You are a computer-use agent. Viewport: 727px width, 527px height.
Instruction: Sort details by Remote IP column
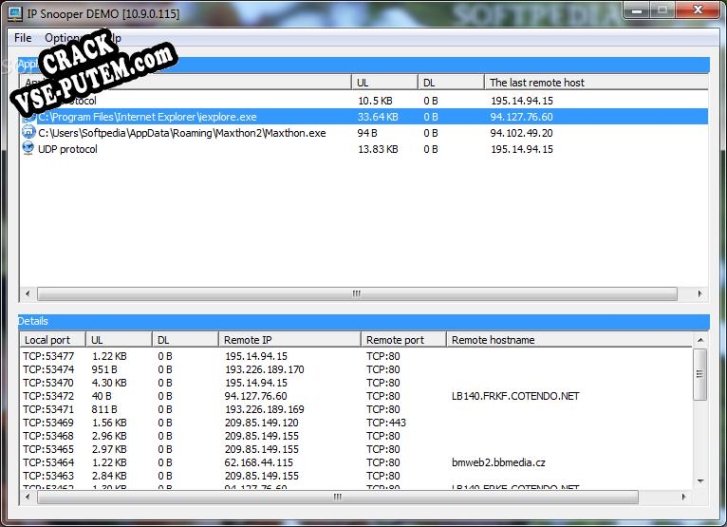[x=289, y=340]
